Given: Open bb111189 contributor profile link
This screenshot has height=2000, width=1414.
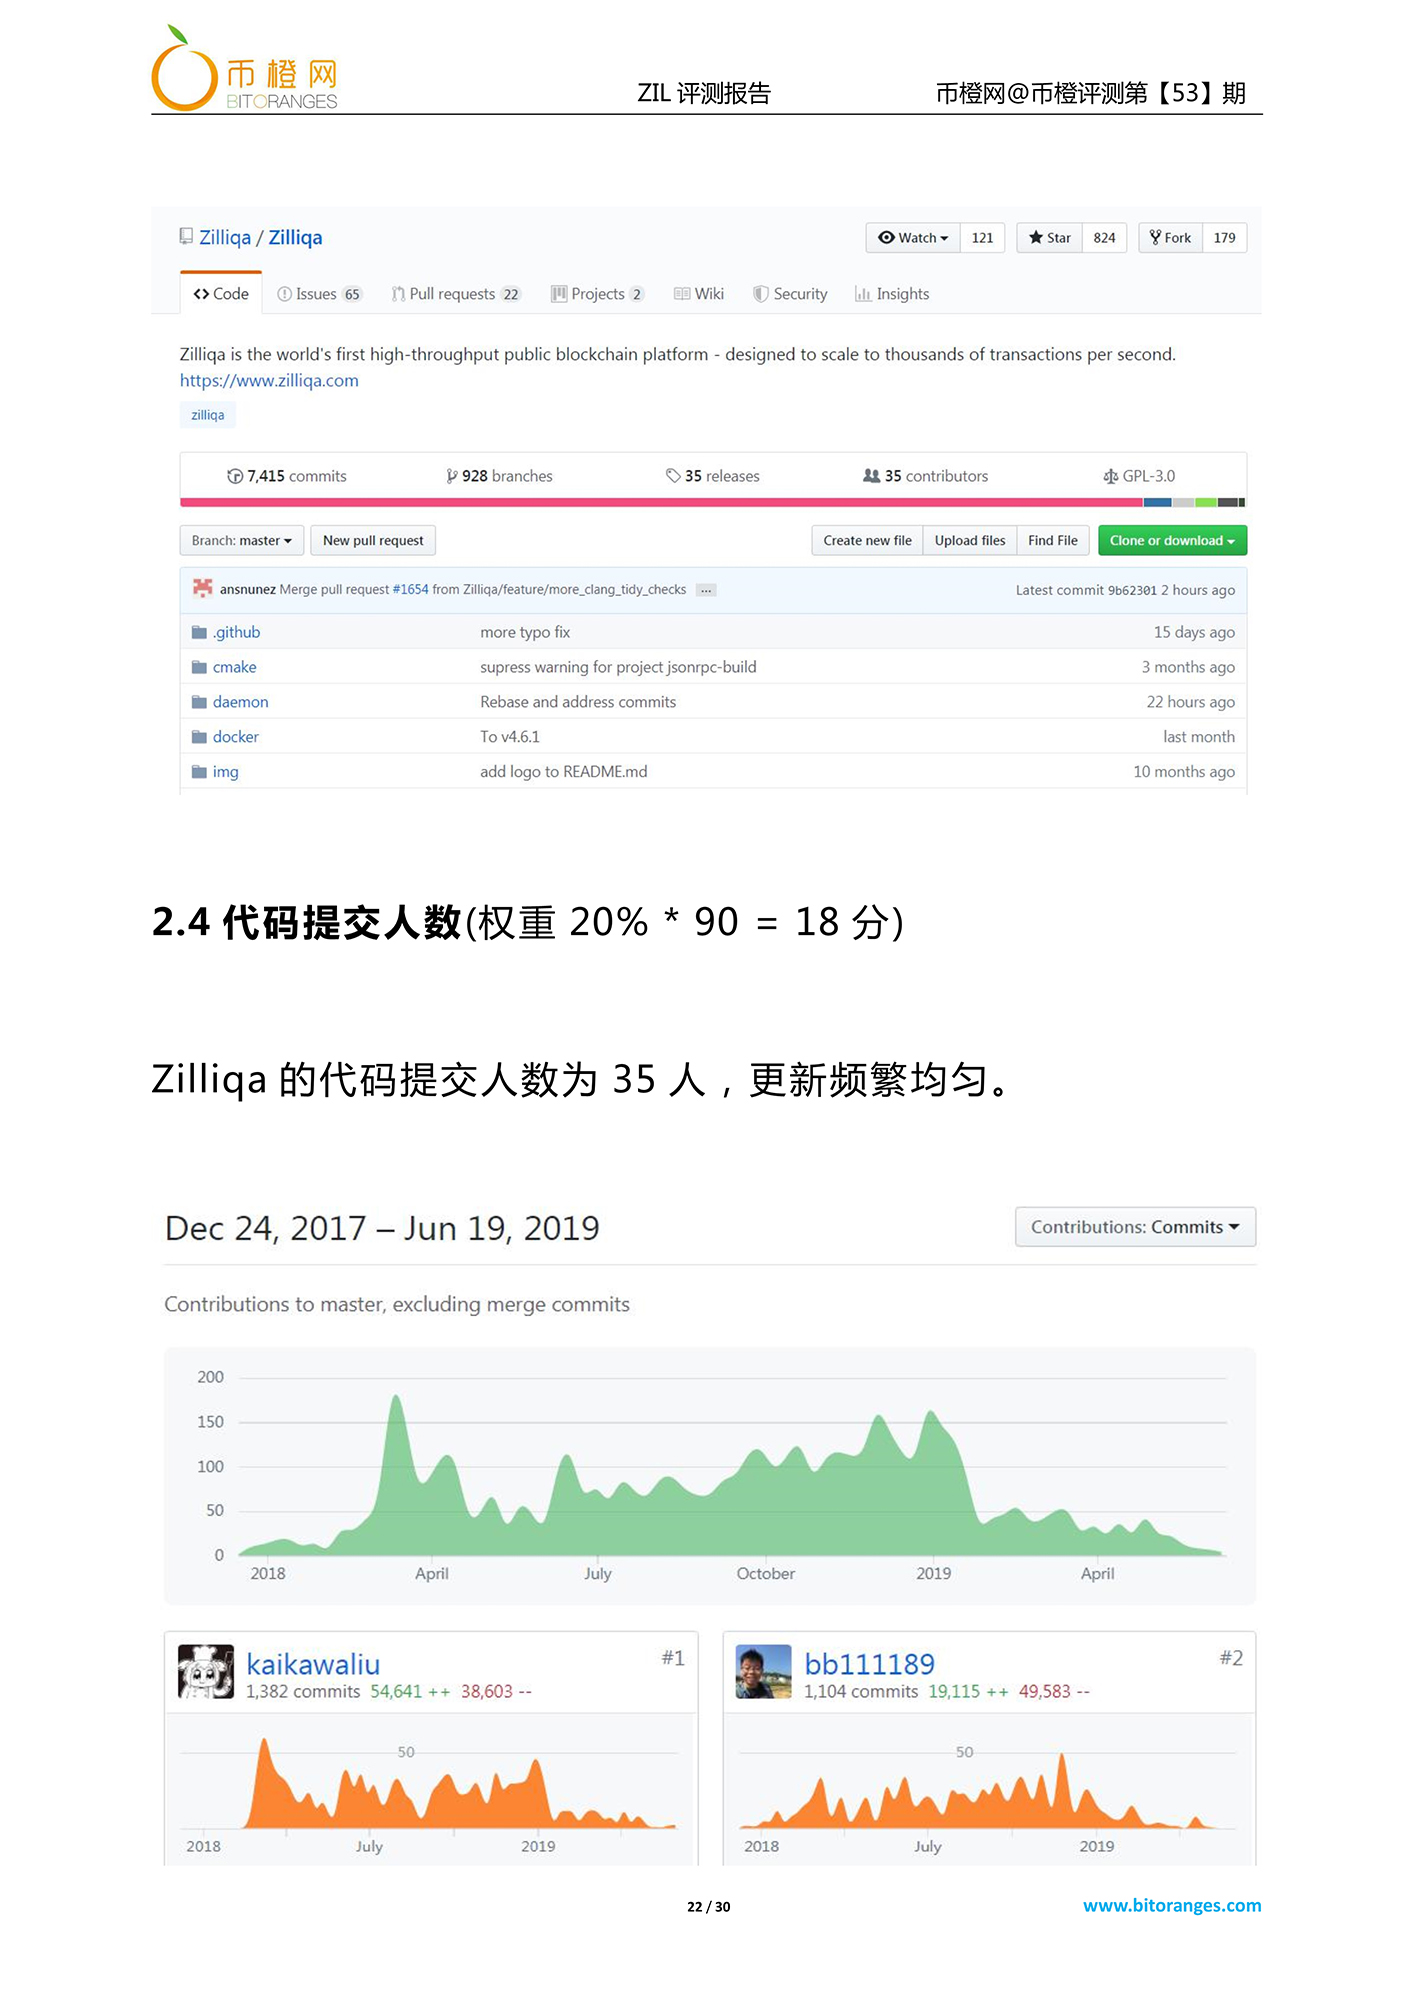Looking at the screenshot, I should coord(869,1664).
